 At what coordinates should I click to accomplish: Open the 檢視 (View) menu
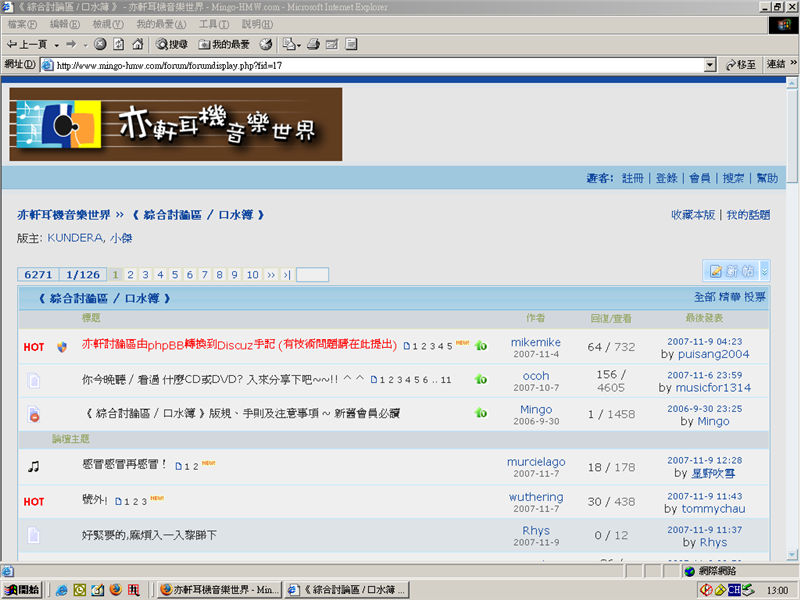point(102,23)
